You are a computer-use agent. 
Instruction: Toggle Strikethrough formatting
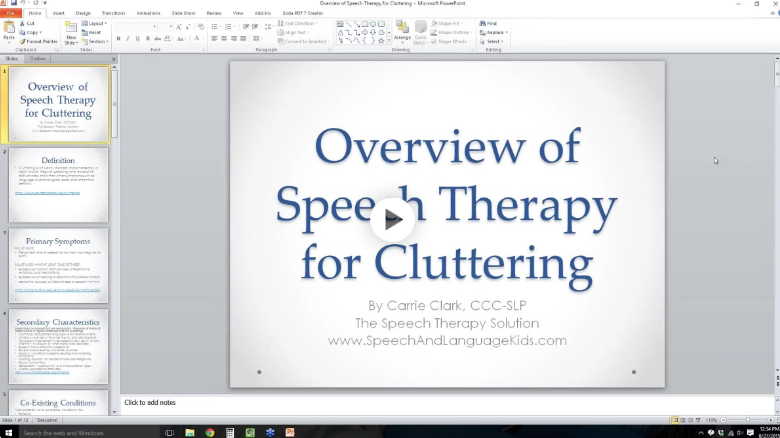click(x=157, y=38)
